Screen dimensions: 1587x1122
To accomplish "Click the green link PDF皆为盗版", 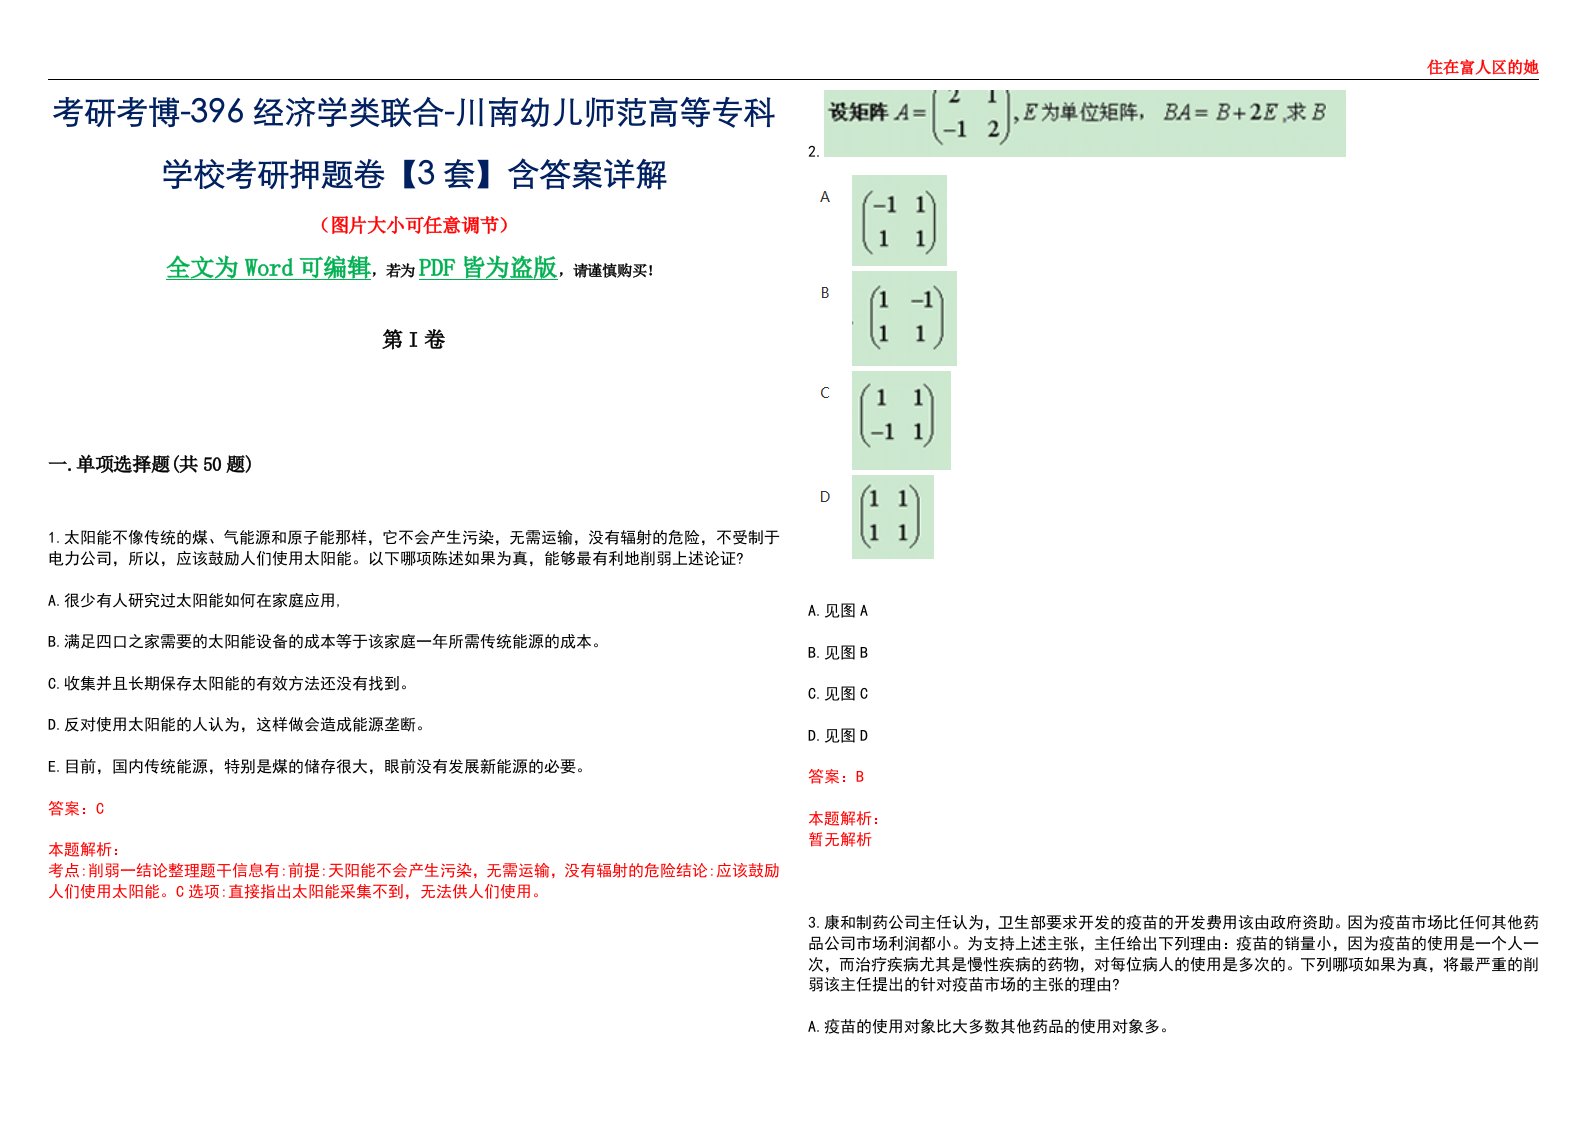I will (488, 268).
